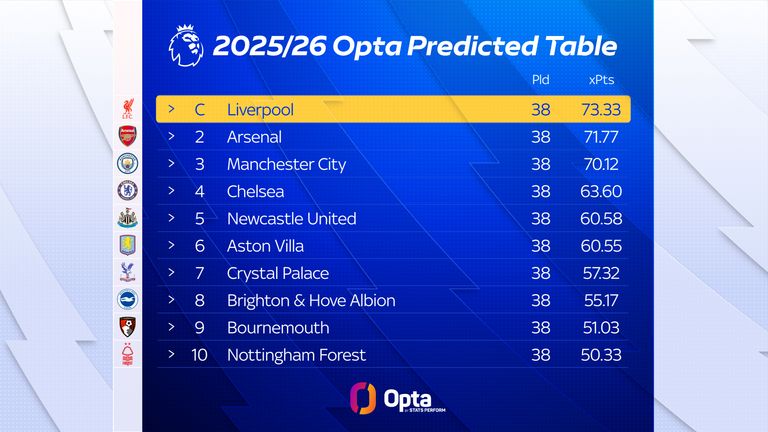This screenshot has width=768, height=432.
Task: Click the Aston Villa club crest
Action: 127,245
